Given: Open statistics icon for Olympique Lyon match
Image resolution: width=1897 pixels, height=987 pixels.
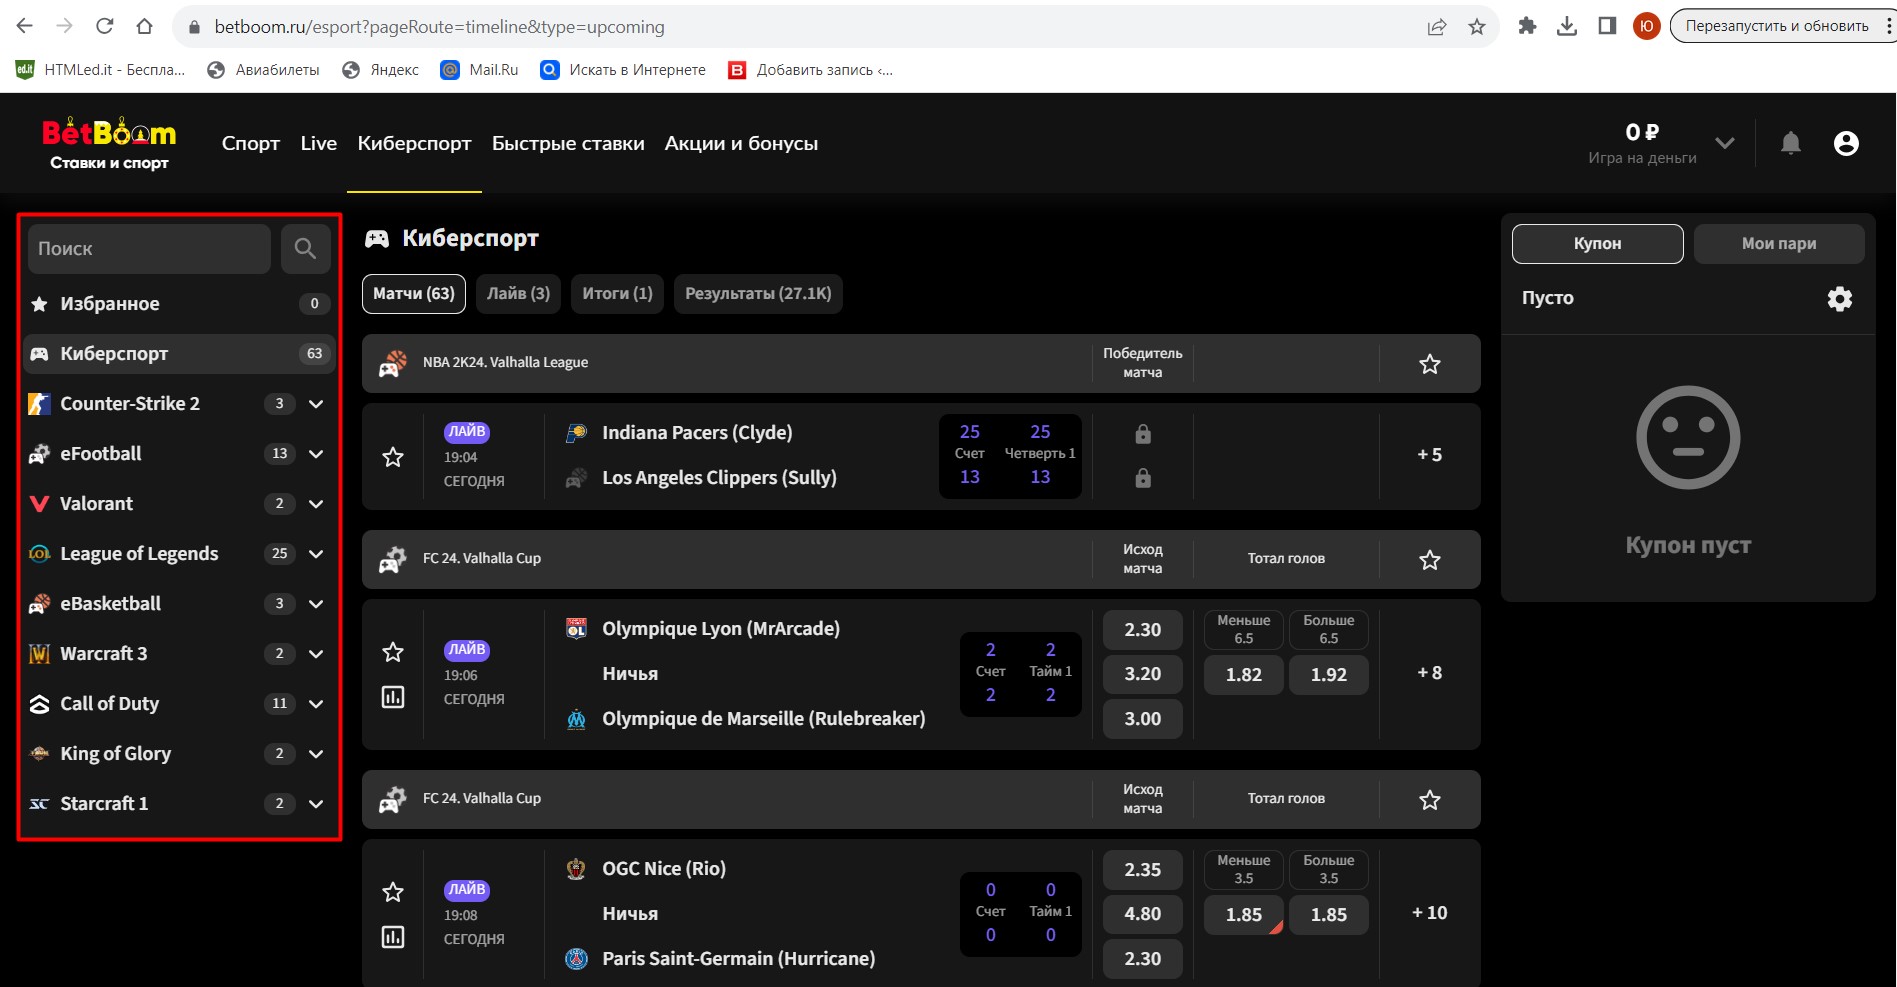Looking at the screenshot, I should pyautogui.click(x=393, y=697).
